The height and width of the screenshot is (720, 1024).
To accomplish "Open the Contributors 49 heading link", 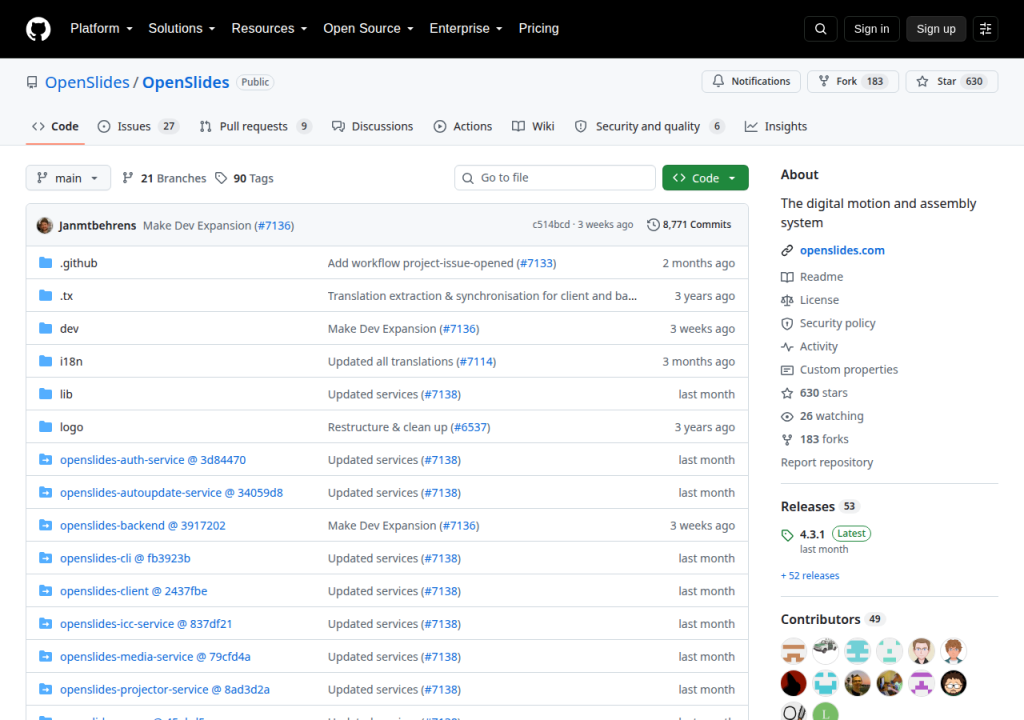I will (831, 619).
